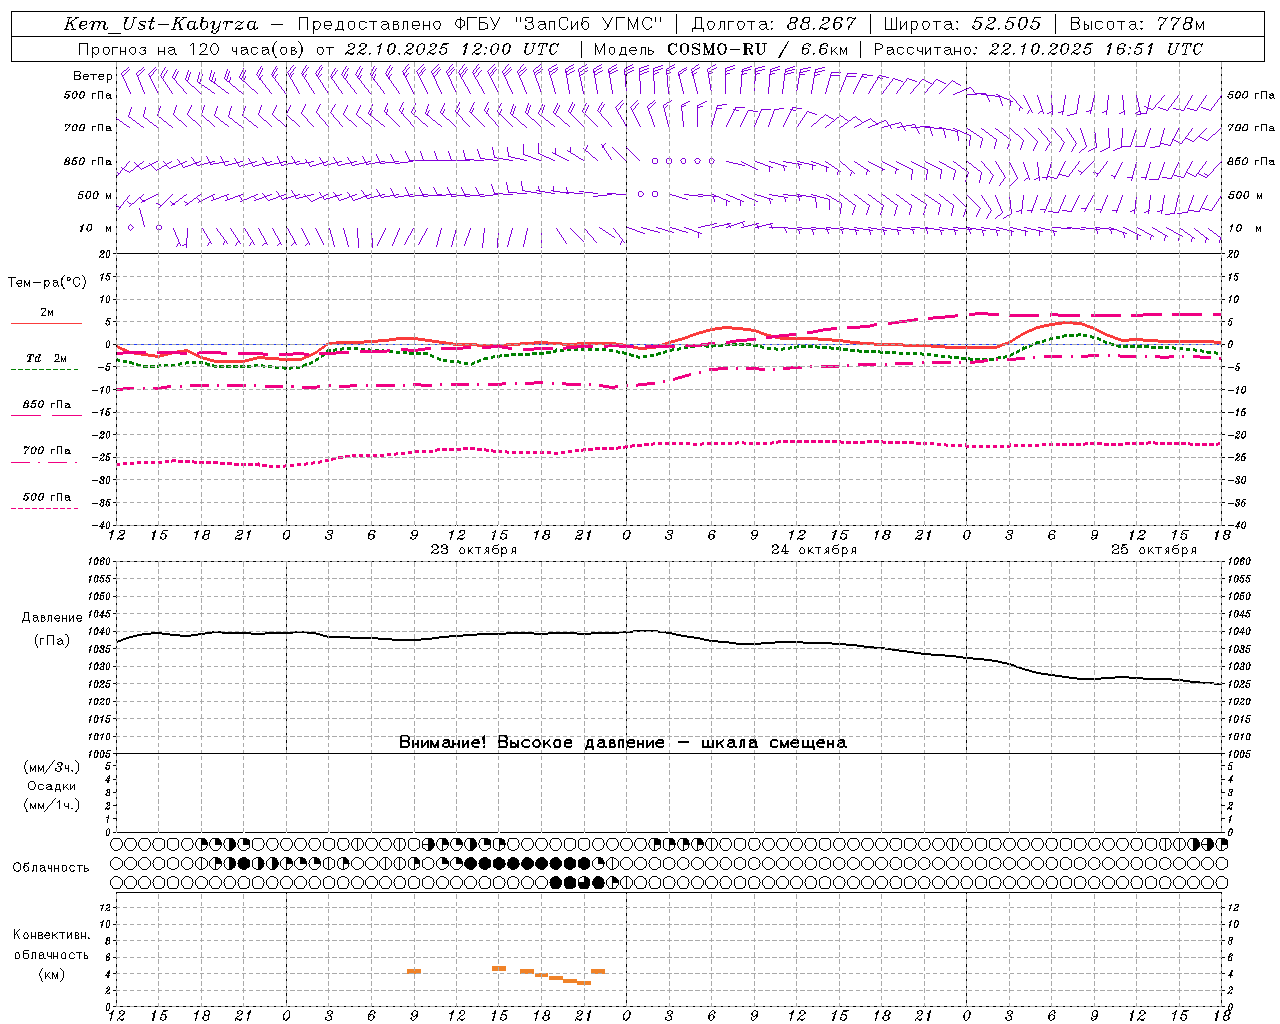Click the 25 октября date label
The height and width of the screenshot is (1024, 1280).
click(x=1154, y=550)
